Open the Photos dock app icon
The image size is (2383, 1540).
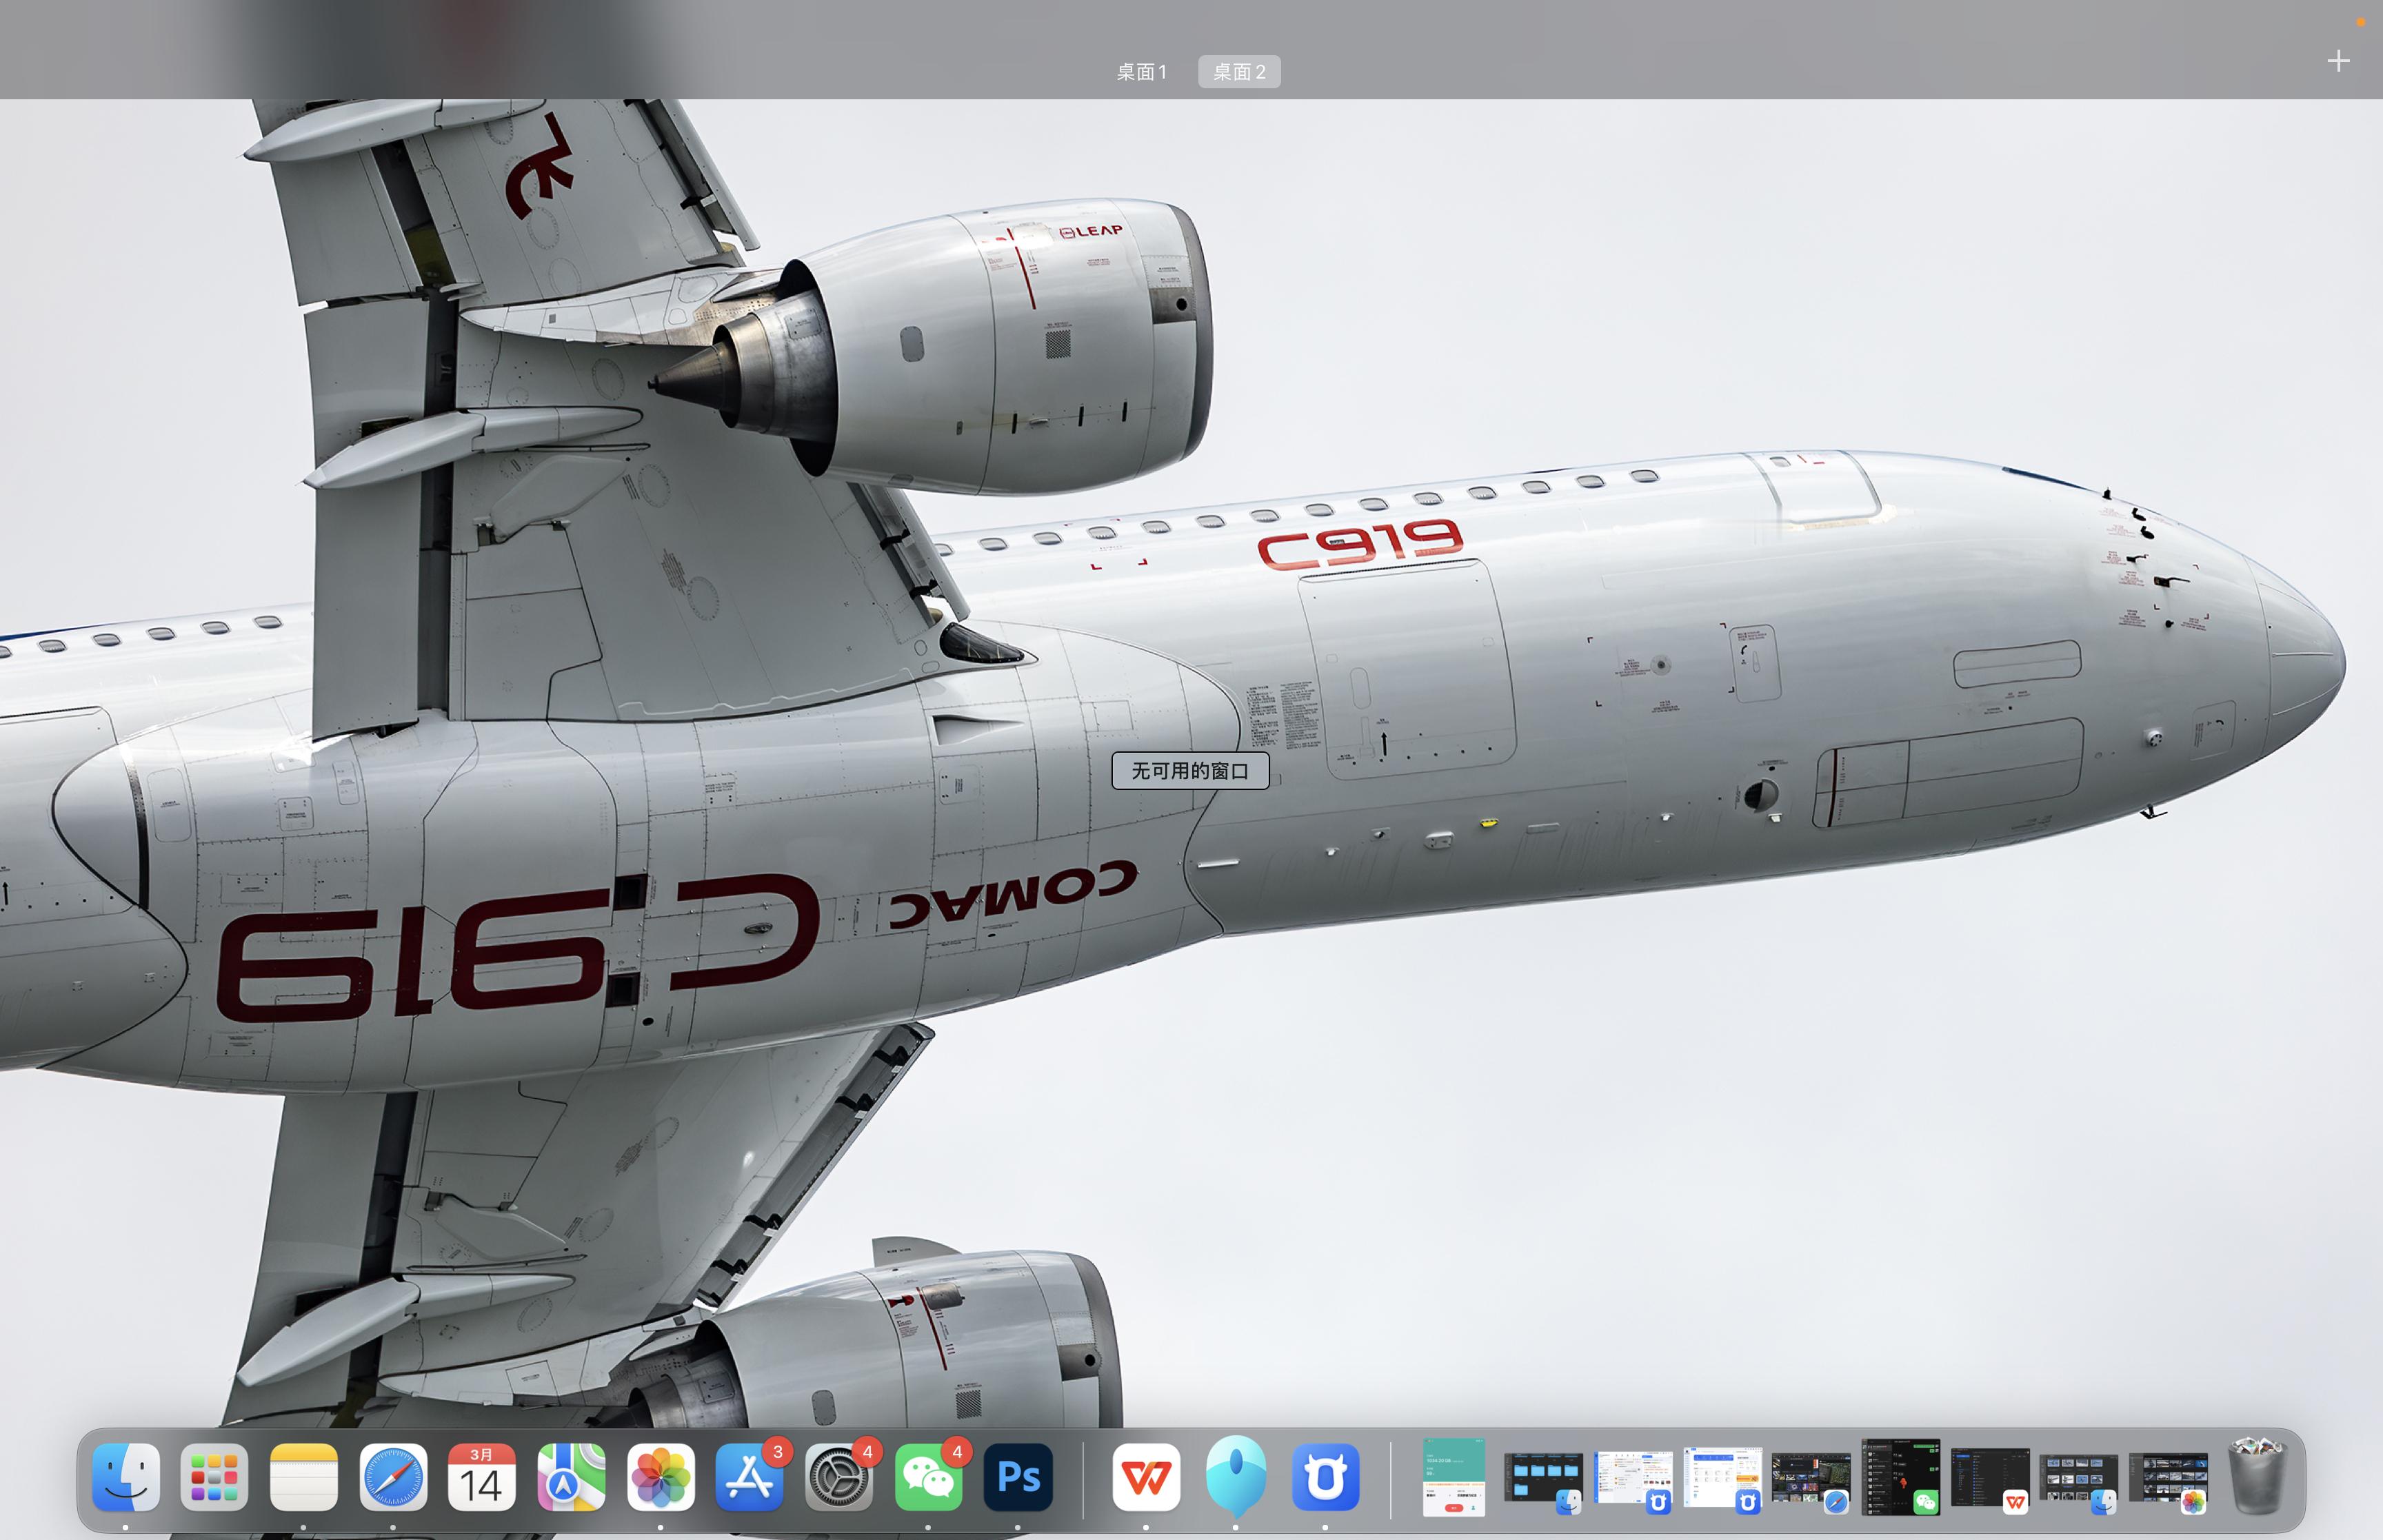pyautogui.click(x=661, y=1476)
